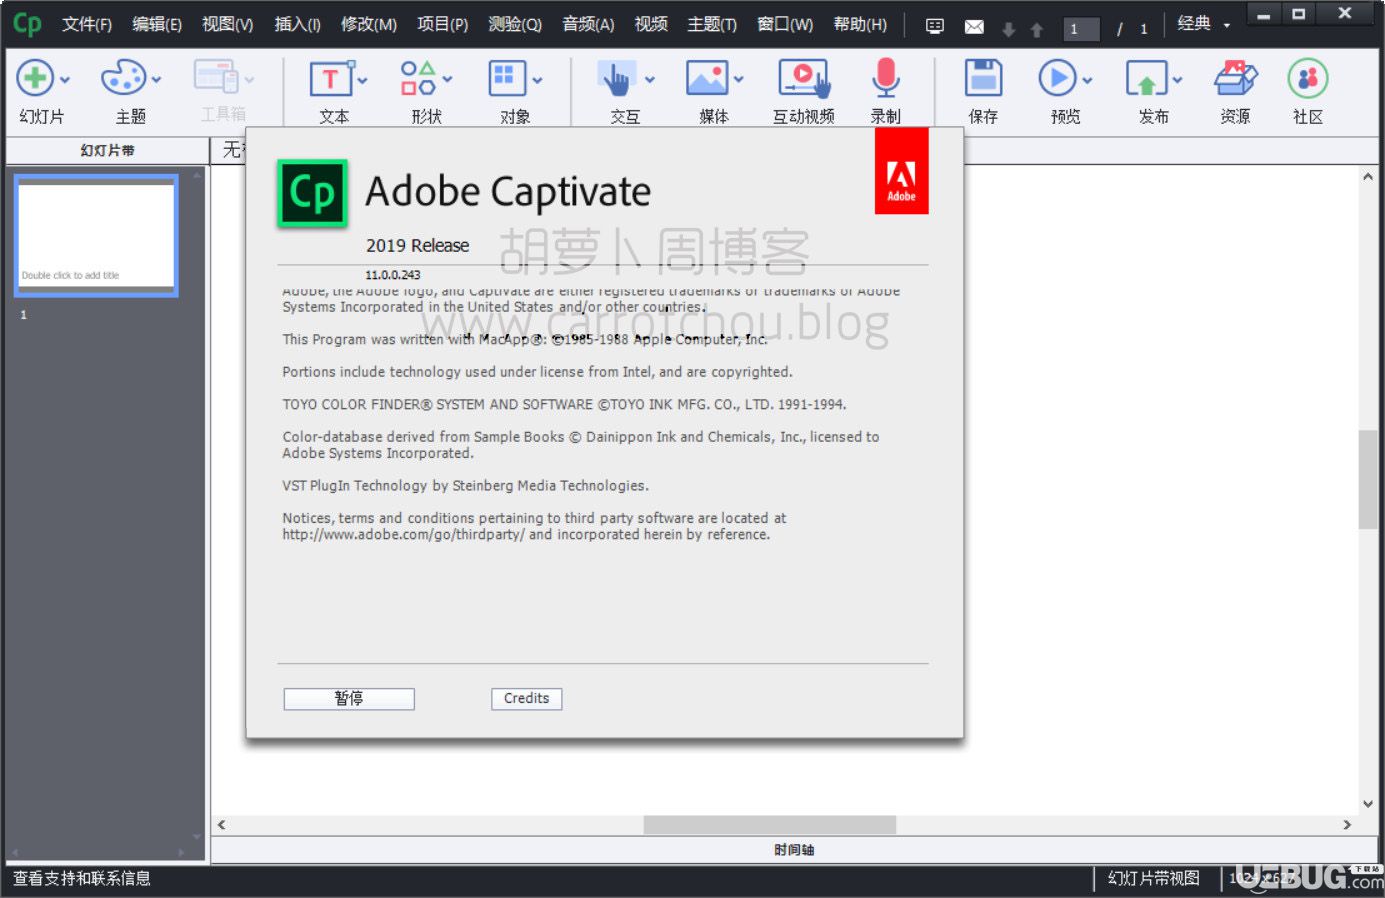Expand the 交互 dropdown arrow
Image resolution: width=1385 pixels, height=898 pixels.
point(650,80)
